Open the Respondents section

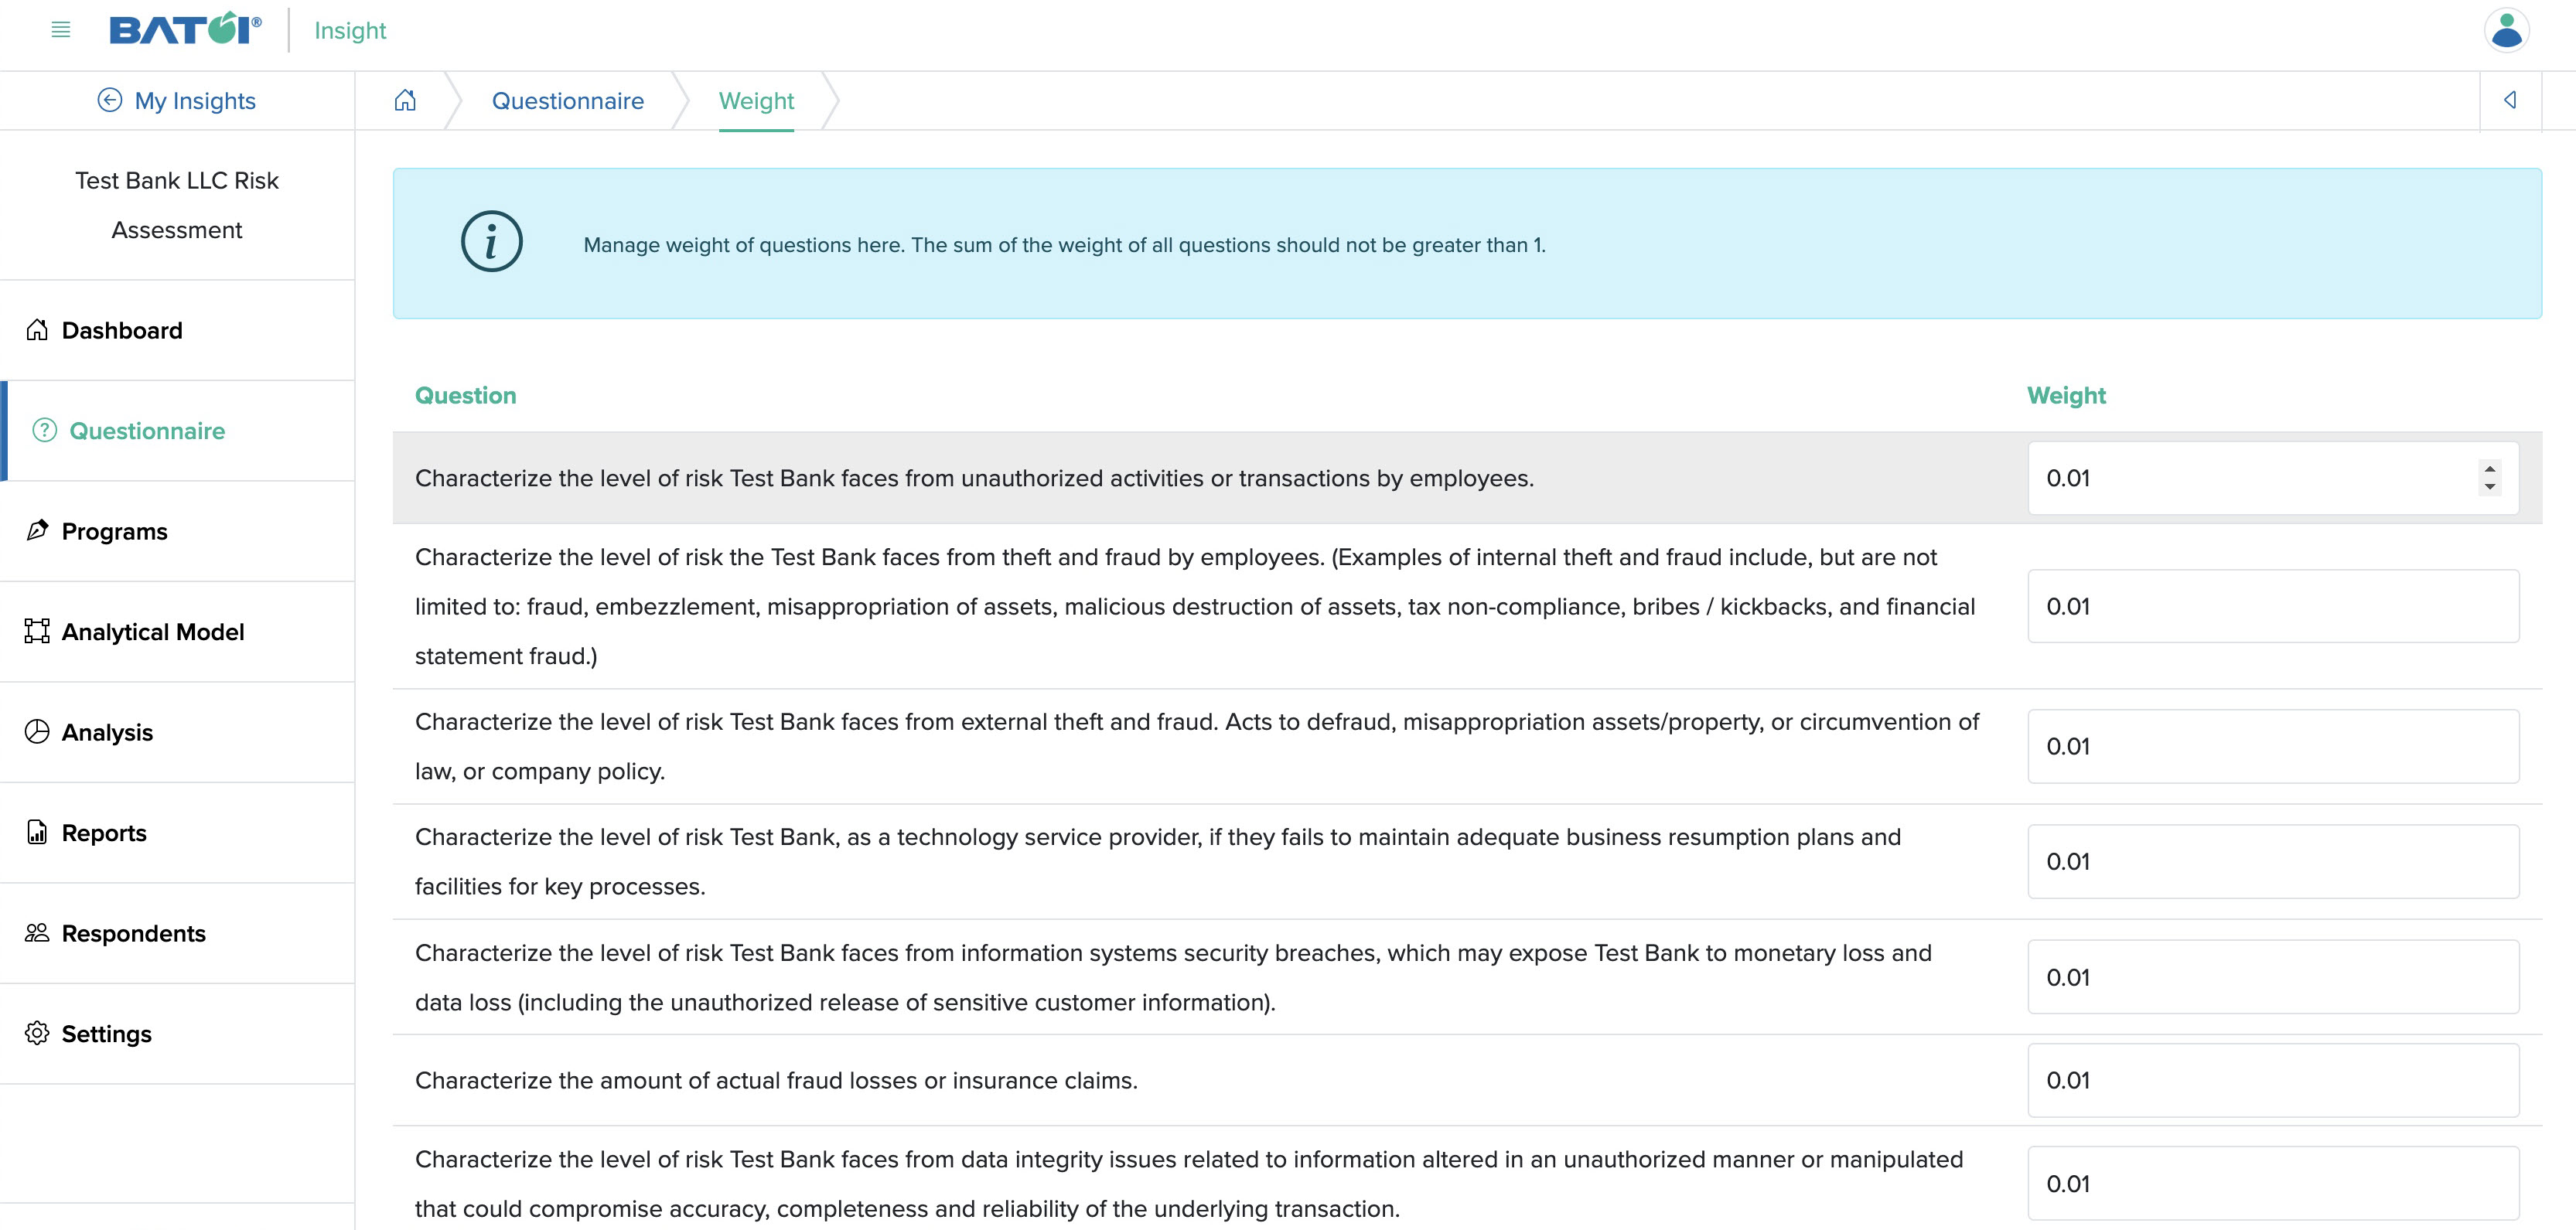click(x=177, y=933)
